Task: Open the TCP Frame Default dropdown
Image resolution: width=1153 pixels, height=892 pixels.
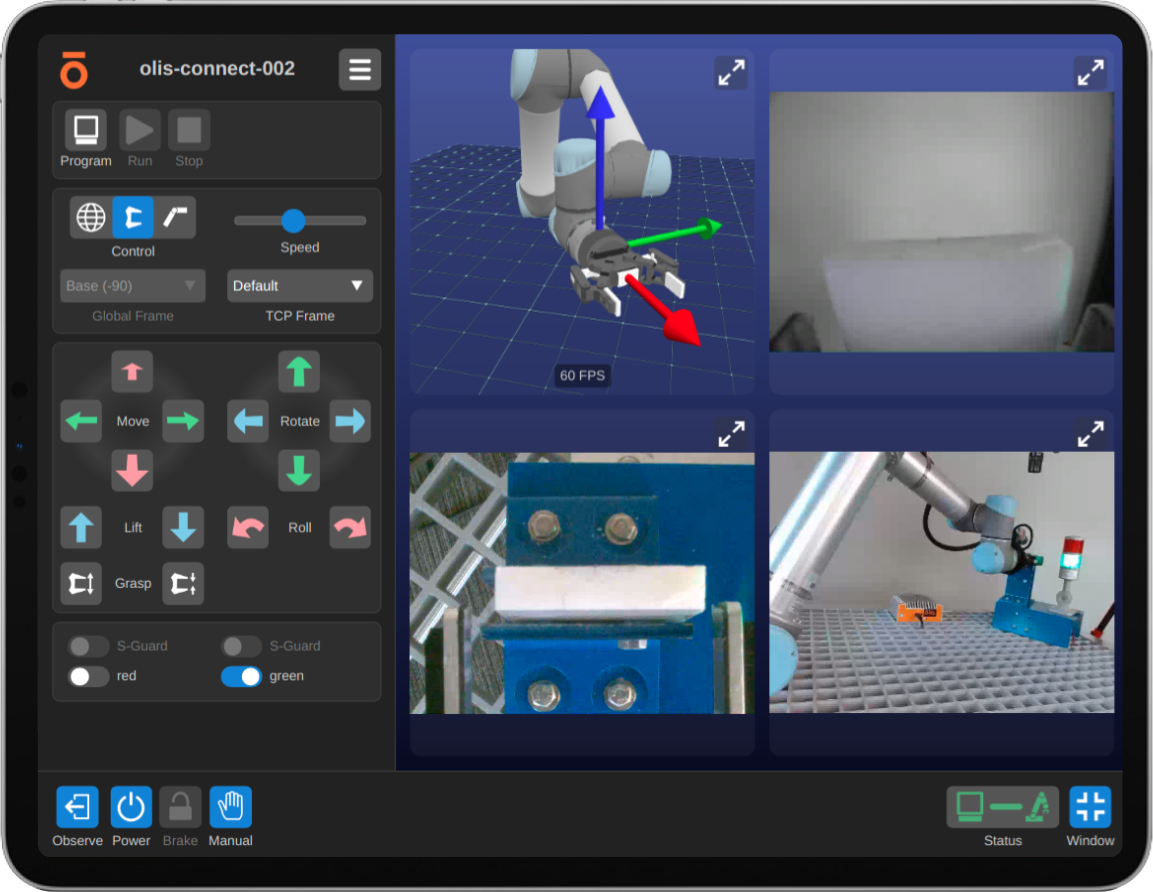Action: click(x=300, y=286)
